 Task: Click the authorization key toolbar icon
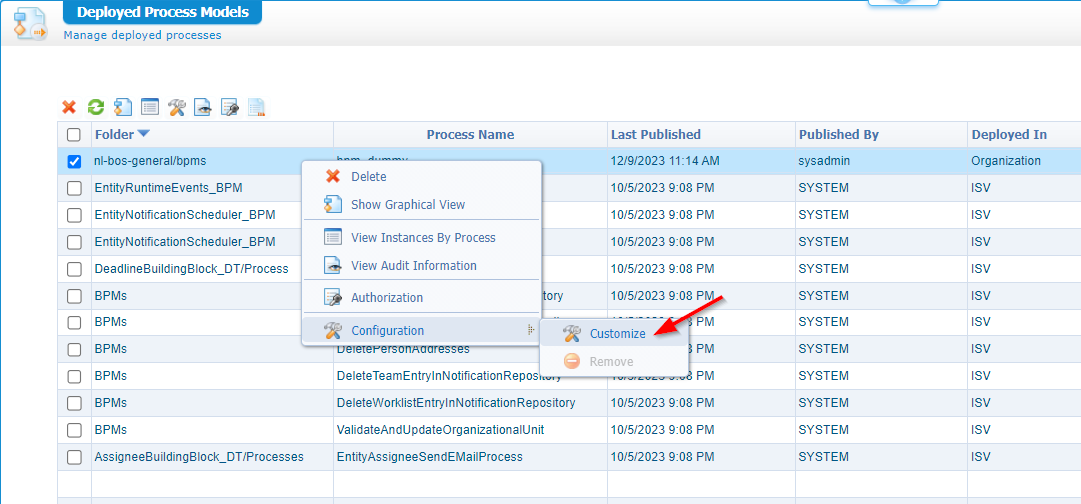click(x=229, y=107)
